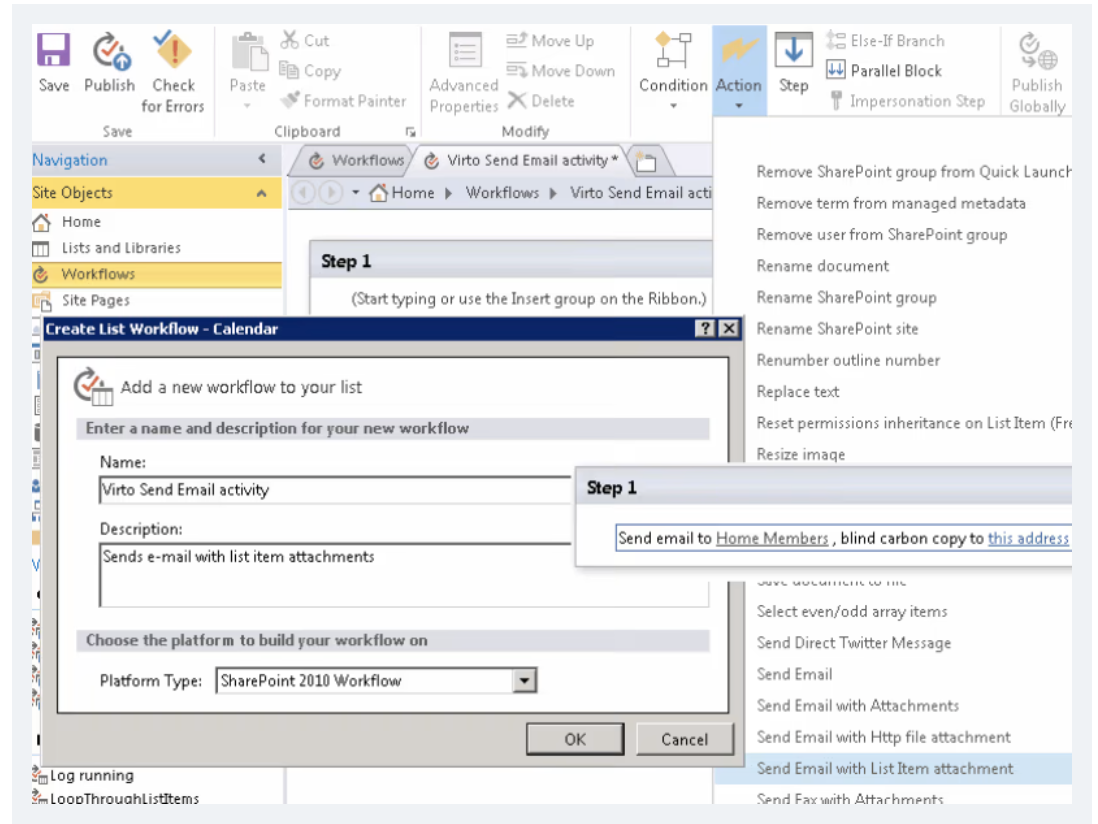Select the Format Painter tool

345,100
